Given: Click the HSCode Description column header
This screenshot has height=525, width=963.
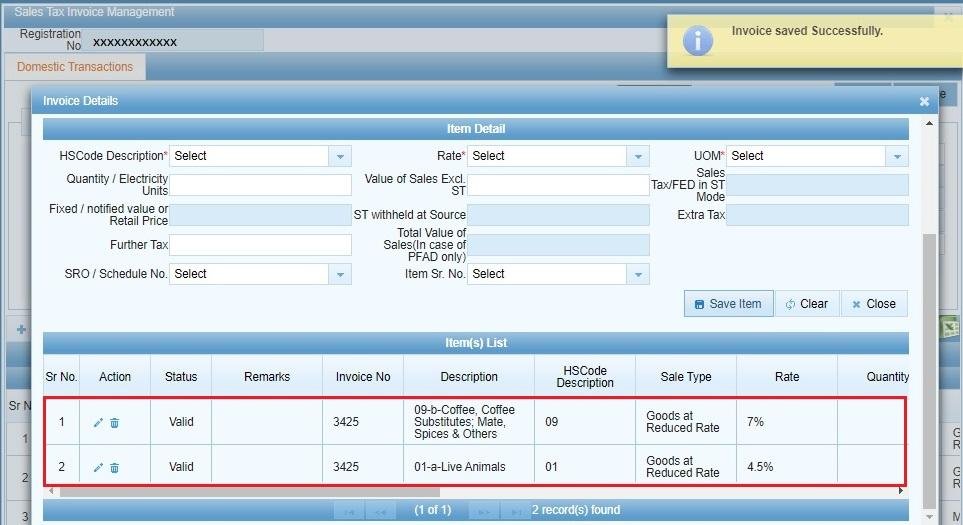Looking at the screenshot, I should [x=585, y=376].
